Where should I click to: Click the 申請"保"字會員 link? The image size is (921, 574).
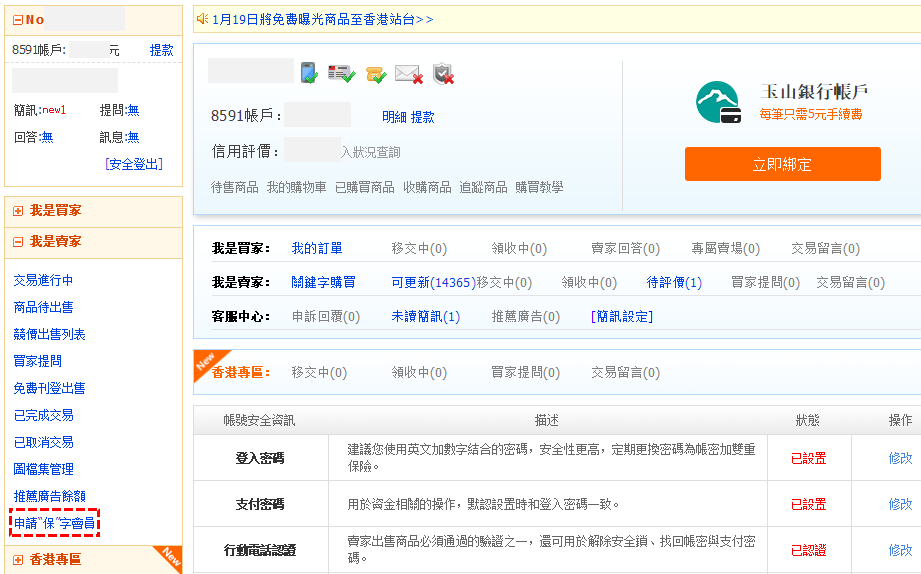coord(54,523)
